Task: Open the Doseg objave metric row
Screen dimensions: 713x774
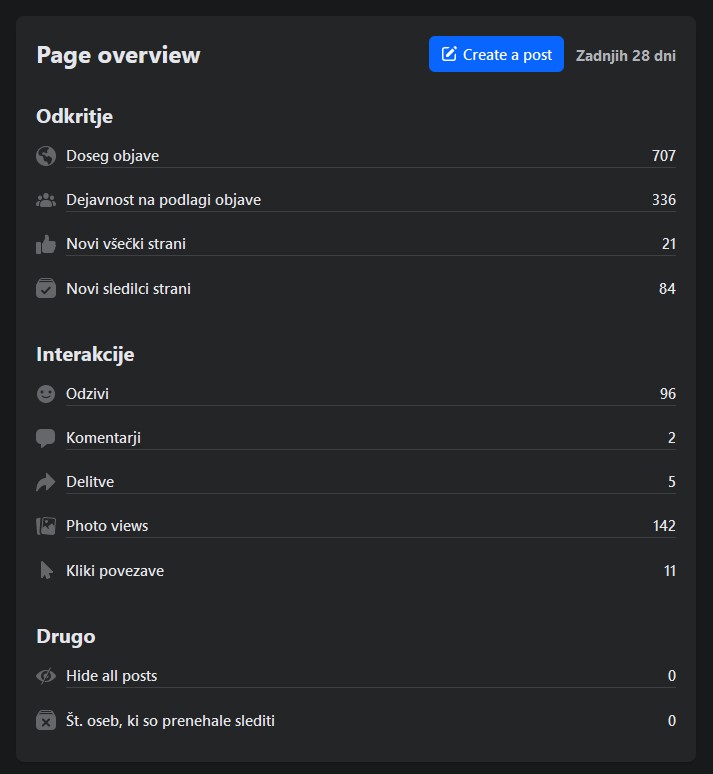Action: 112,156
